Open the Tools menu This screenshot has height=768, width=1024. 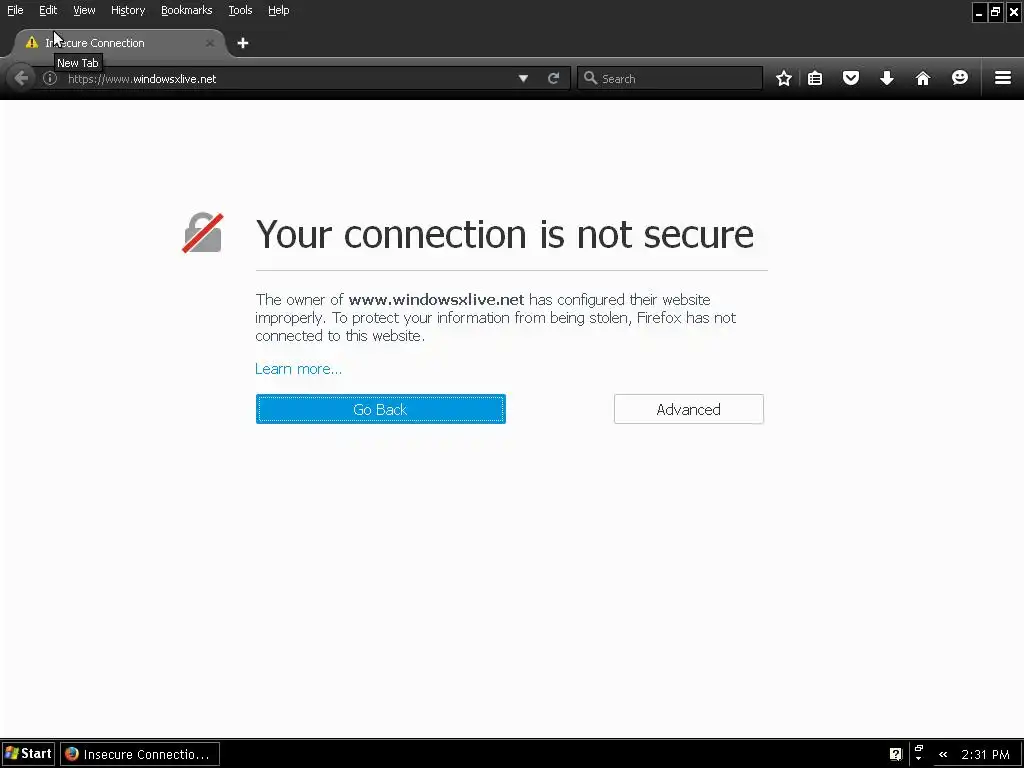(240, 10)
